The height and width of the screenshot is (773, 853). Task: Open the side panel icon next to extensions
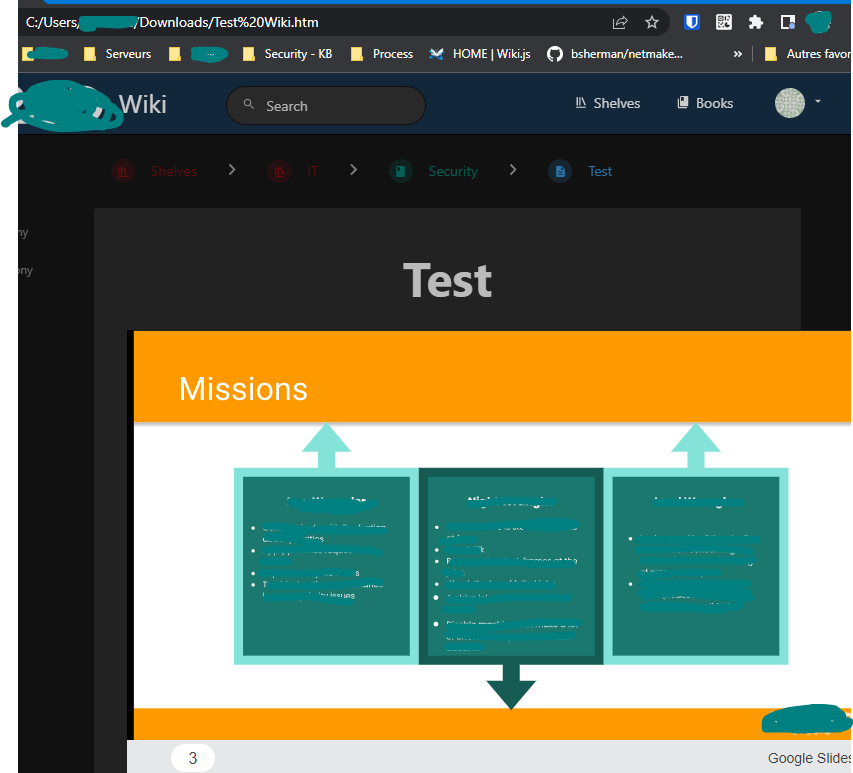point(786,21)
